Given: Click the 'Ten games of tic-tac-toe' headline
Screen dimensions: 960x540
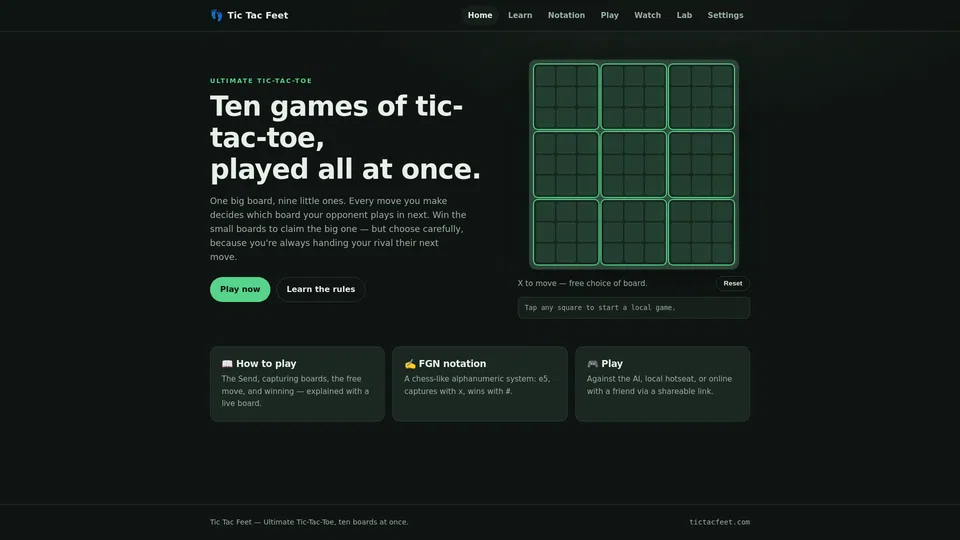Looking at the screenshot, I should (x=345, y=138).
